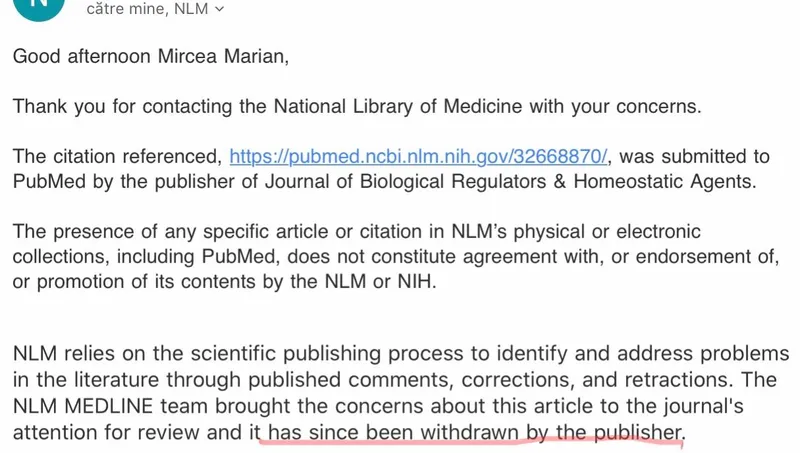800x453 pixels.
Task: Expand recipient details chevron next to NLM
Action: [x=220, y=9]
